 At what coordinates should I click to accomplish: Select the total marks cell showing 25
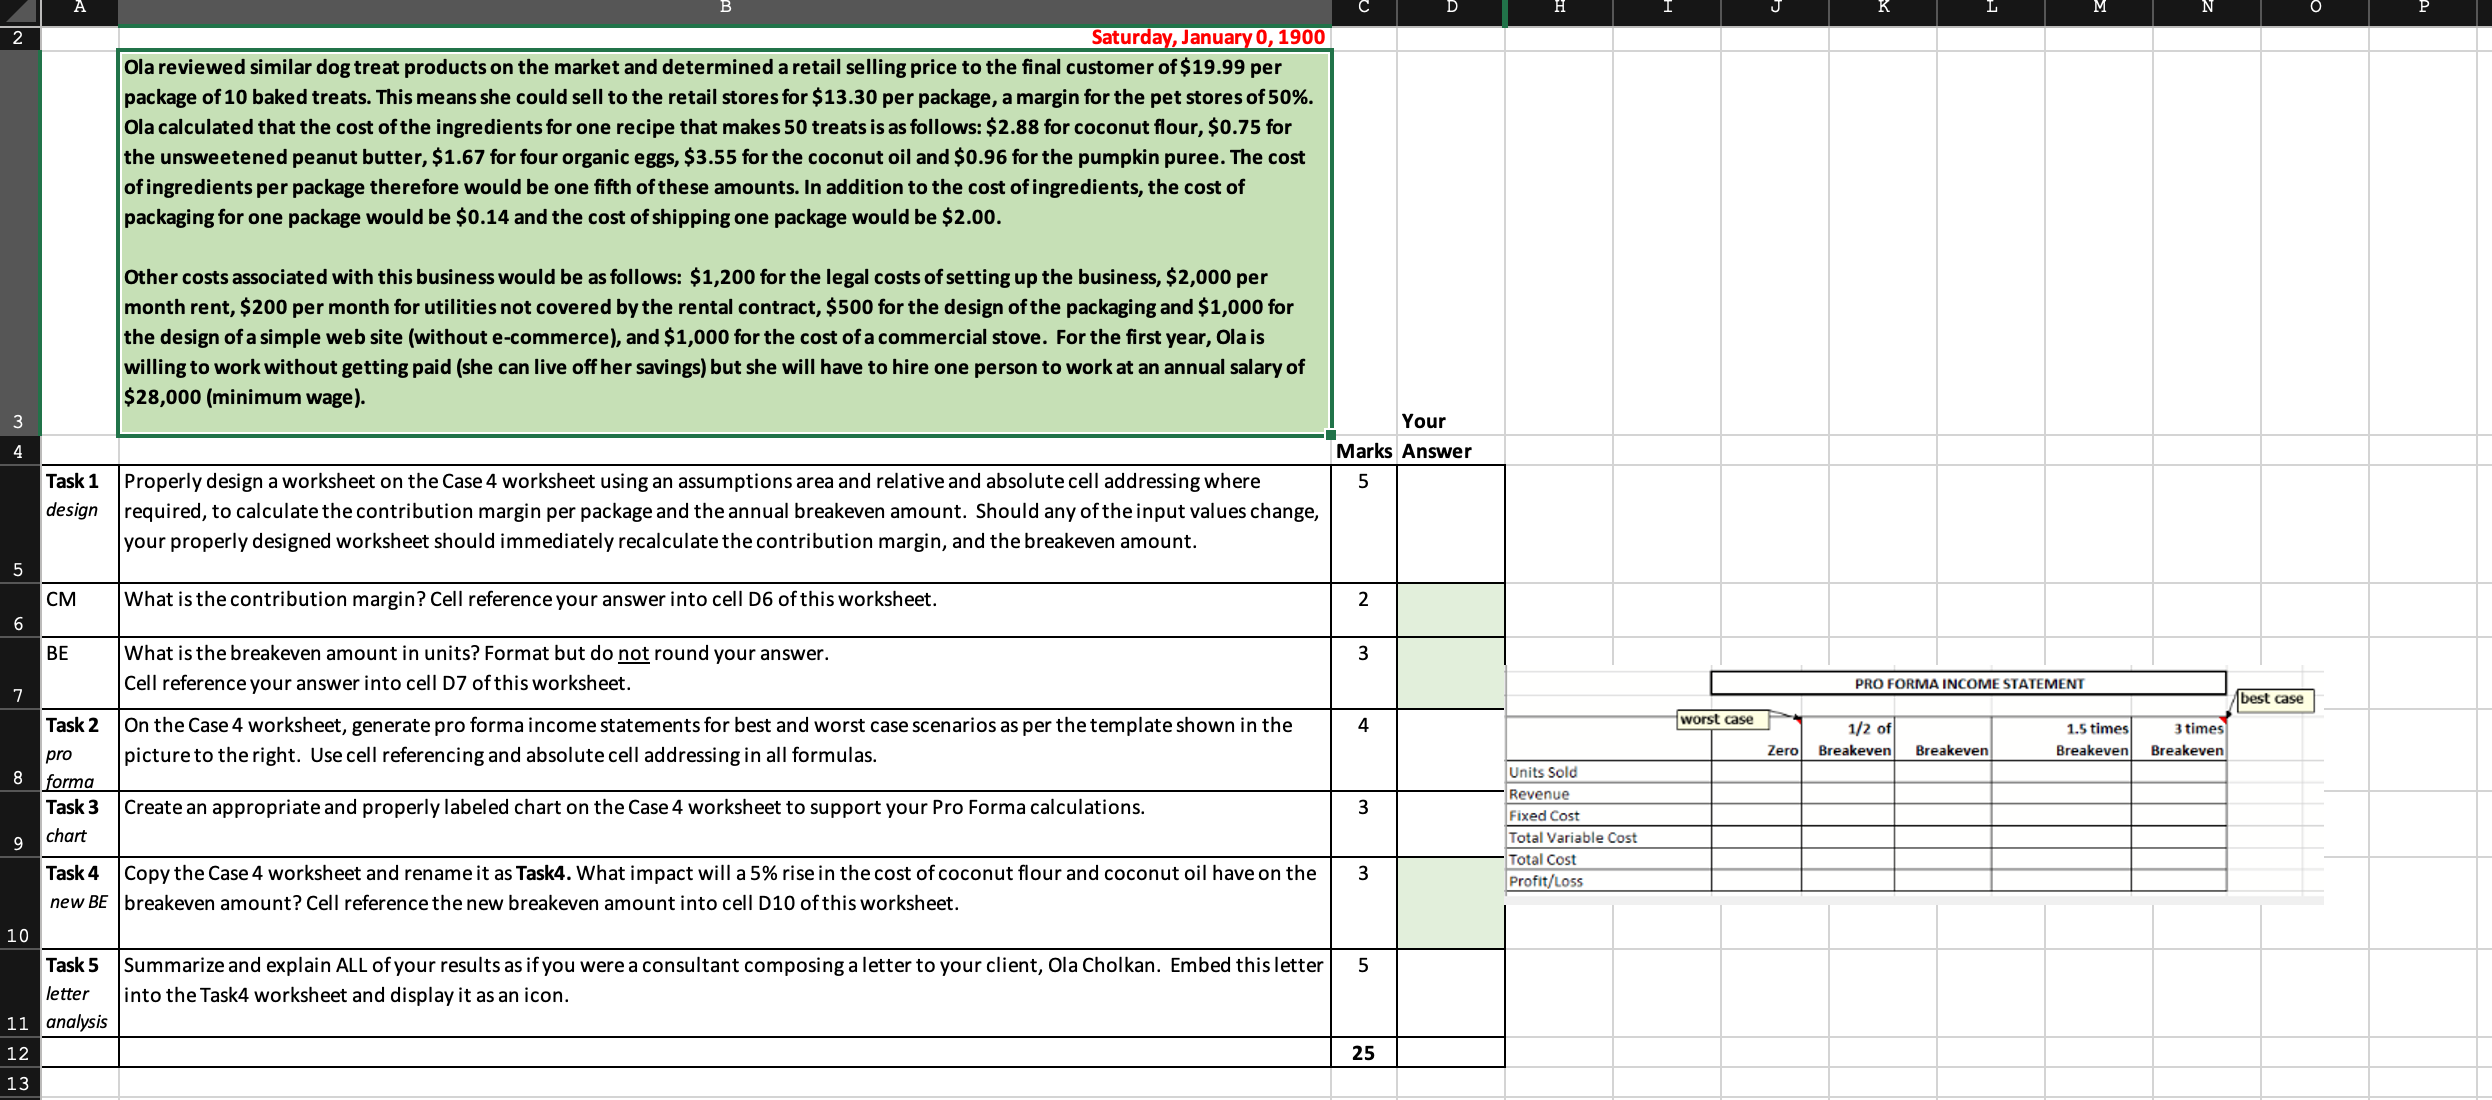1363,1053
